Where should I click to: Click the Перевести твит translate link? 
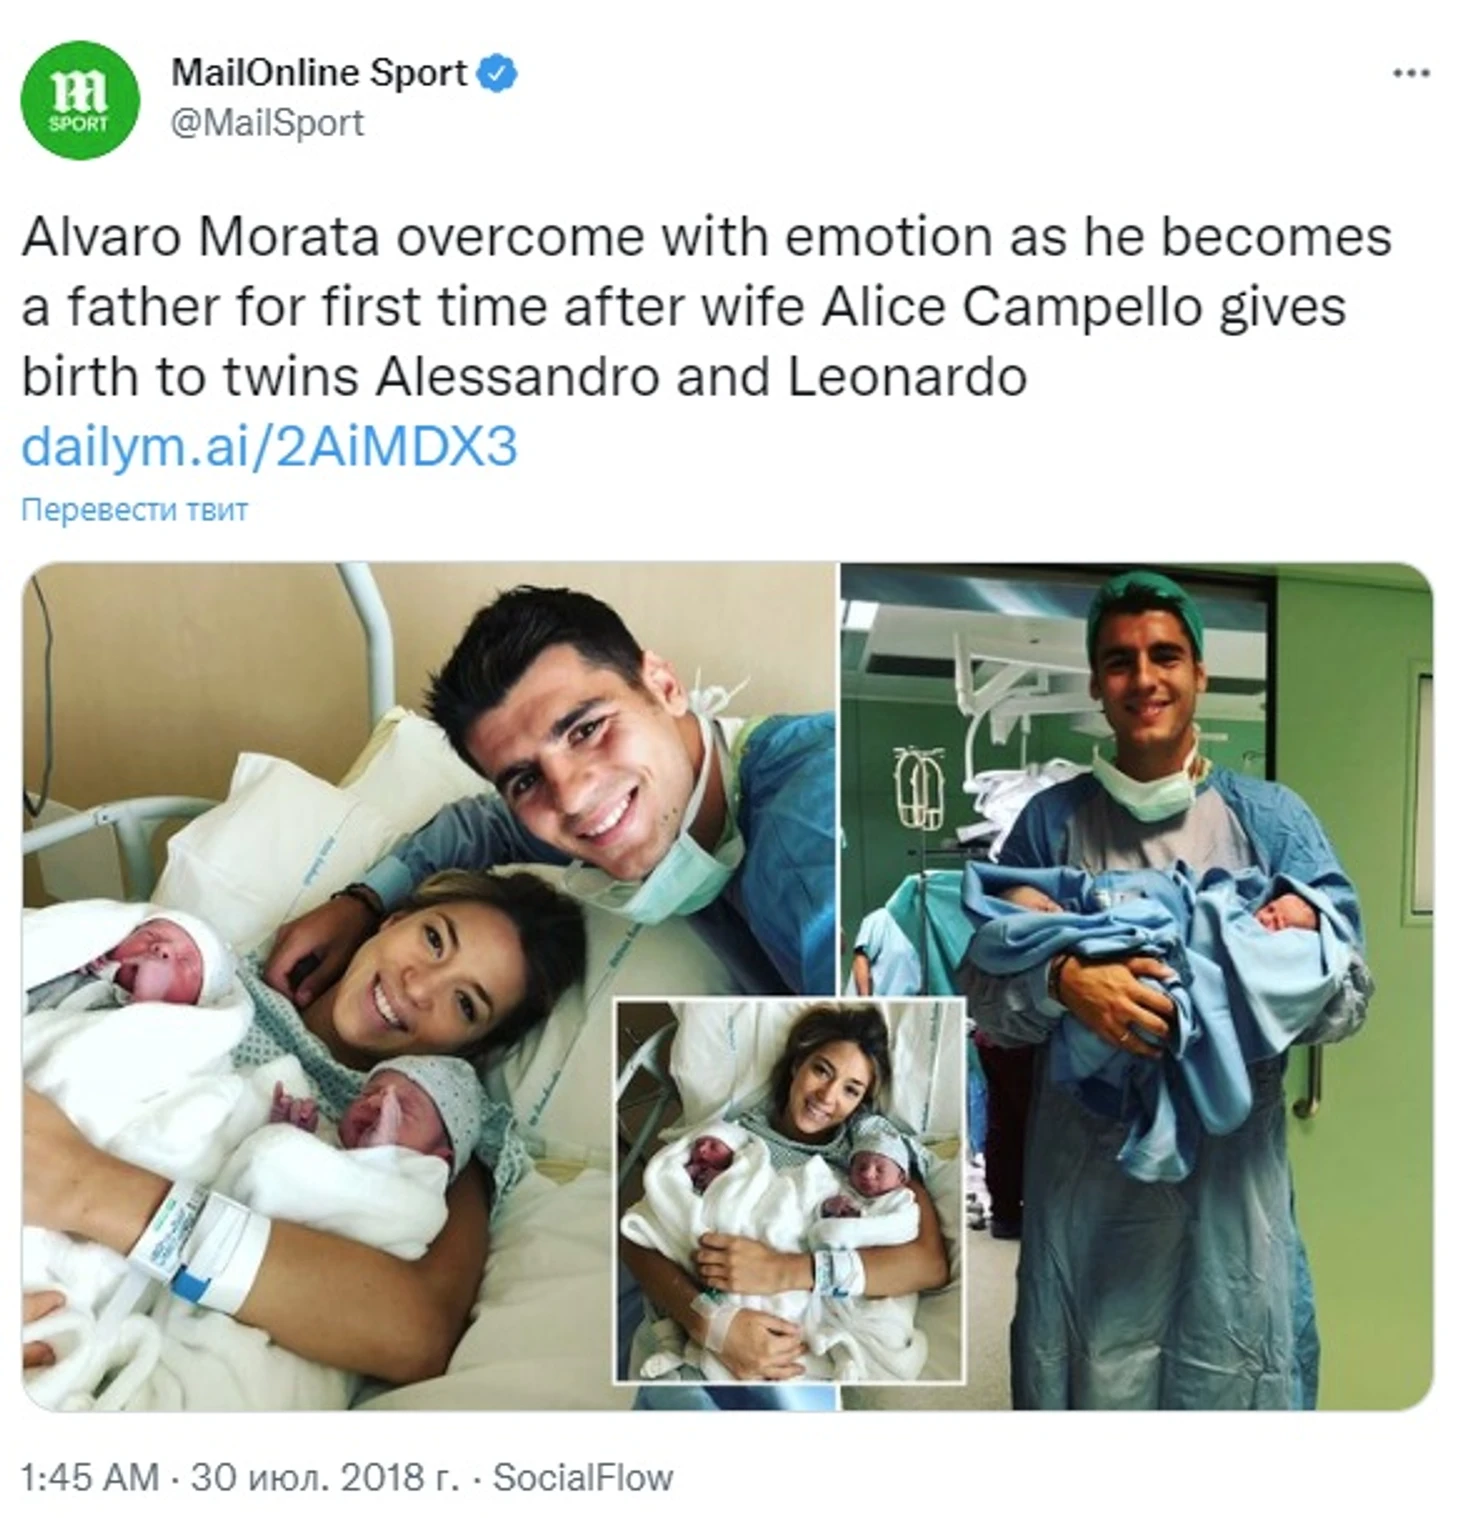pyautogui.click(x=134, y=510)
